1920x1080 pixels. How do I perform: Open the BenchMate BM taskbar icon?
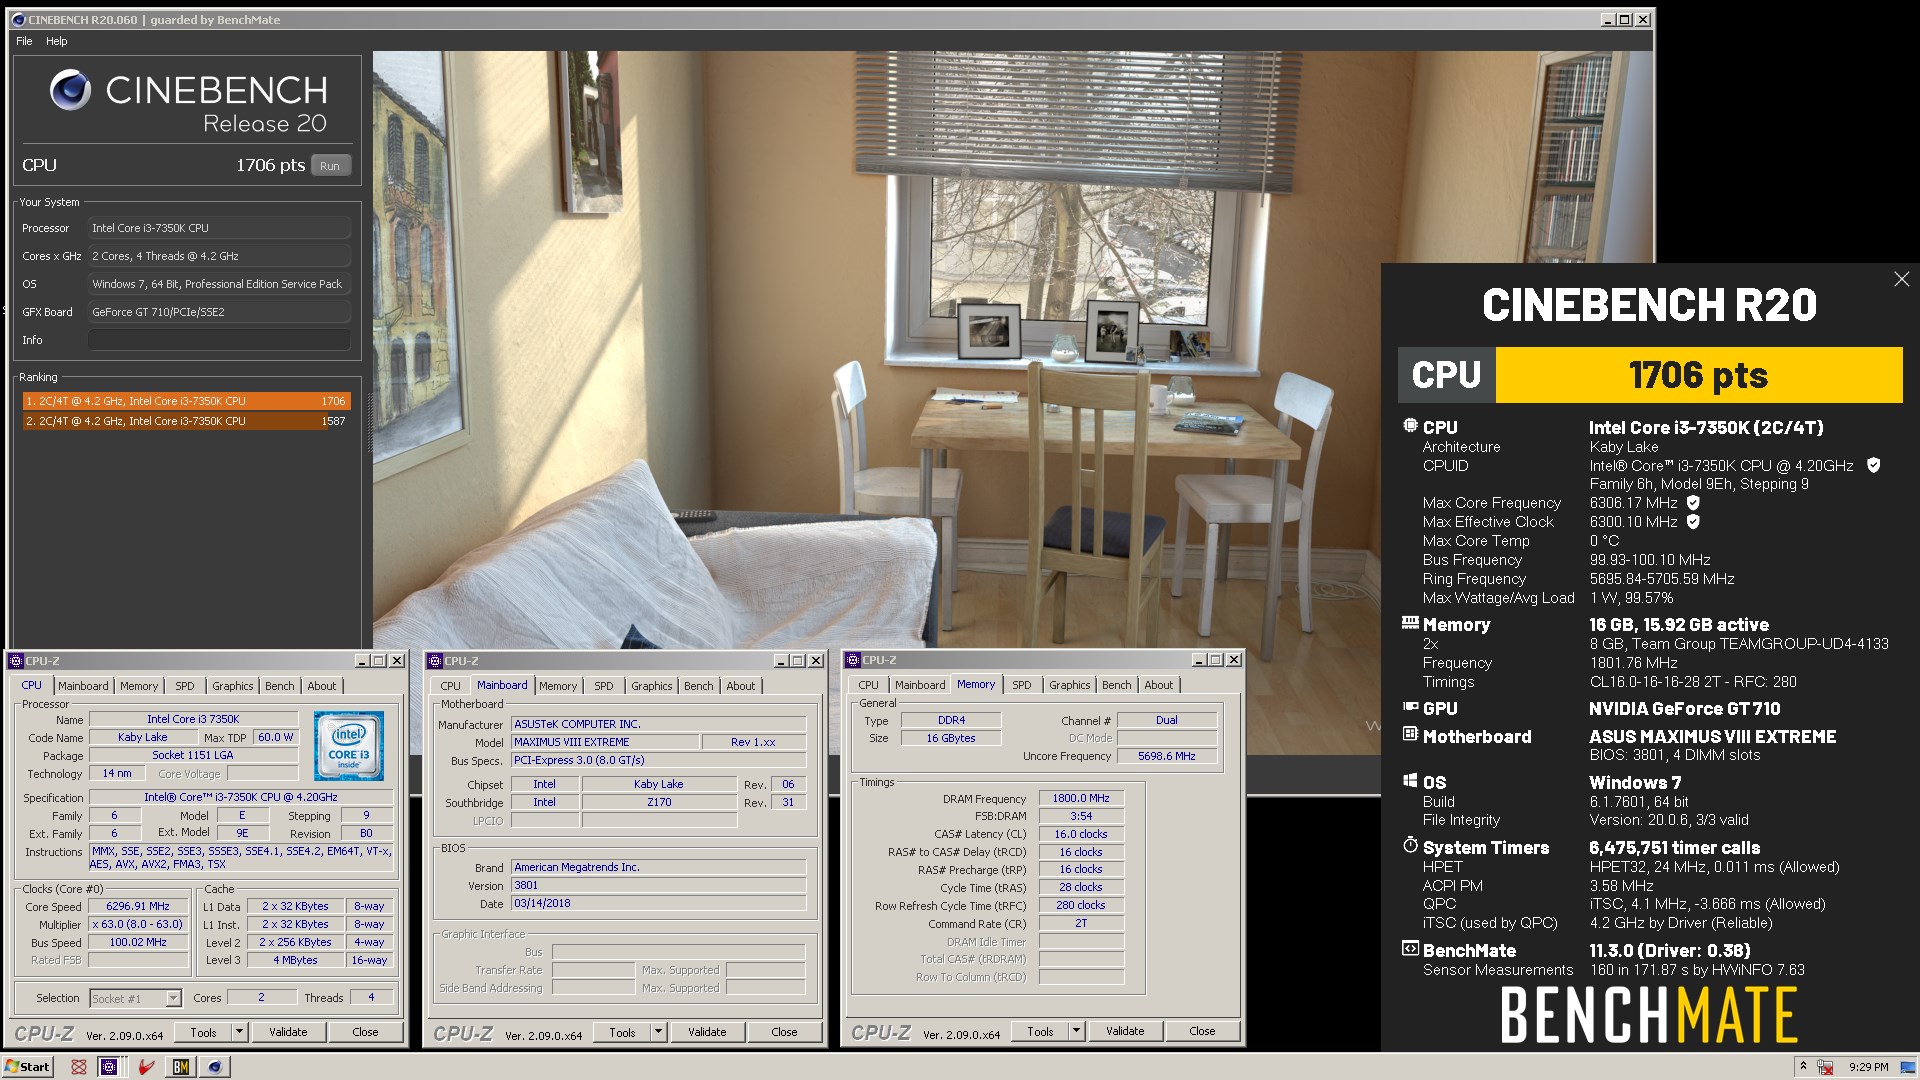181,1067
